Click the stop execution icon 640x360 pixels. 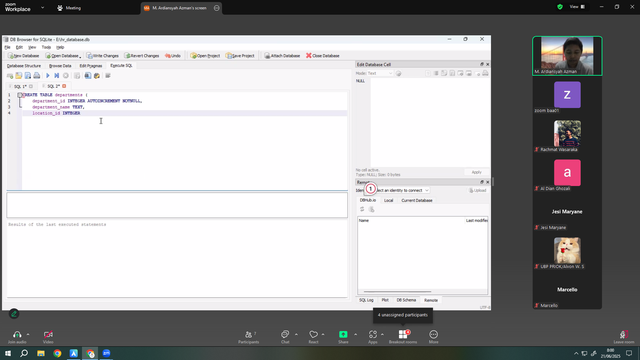pyautogui.click(x=66, y=76)
